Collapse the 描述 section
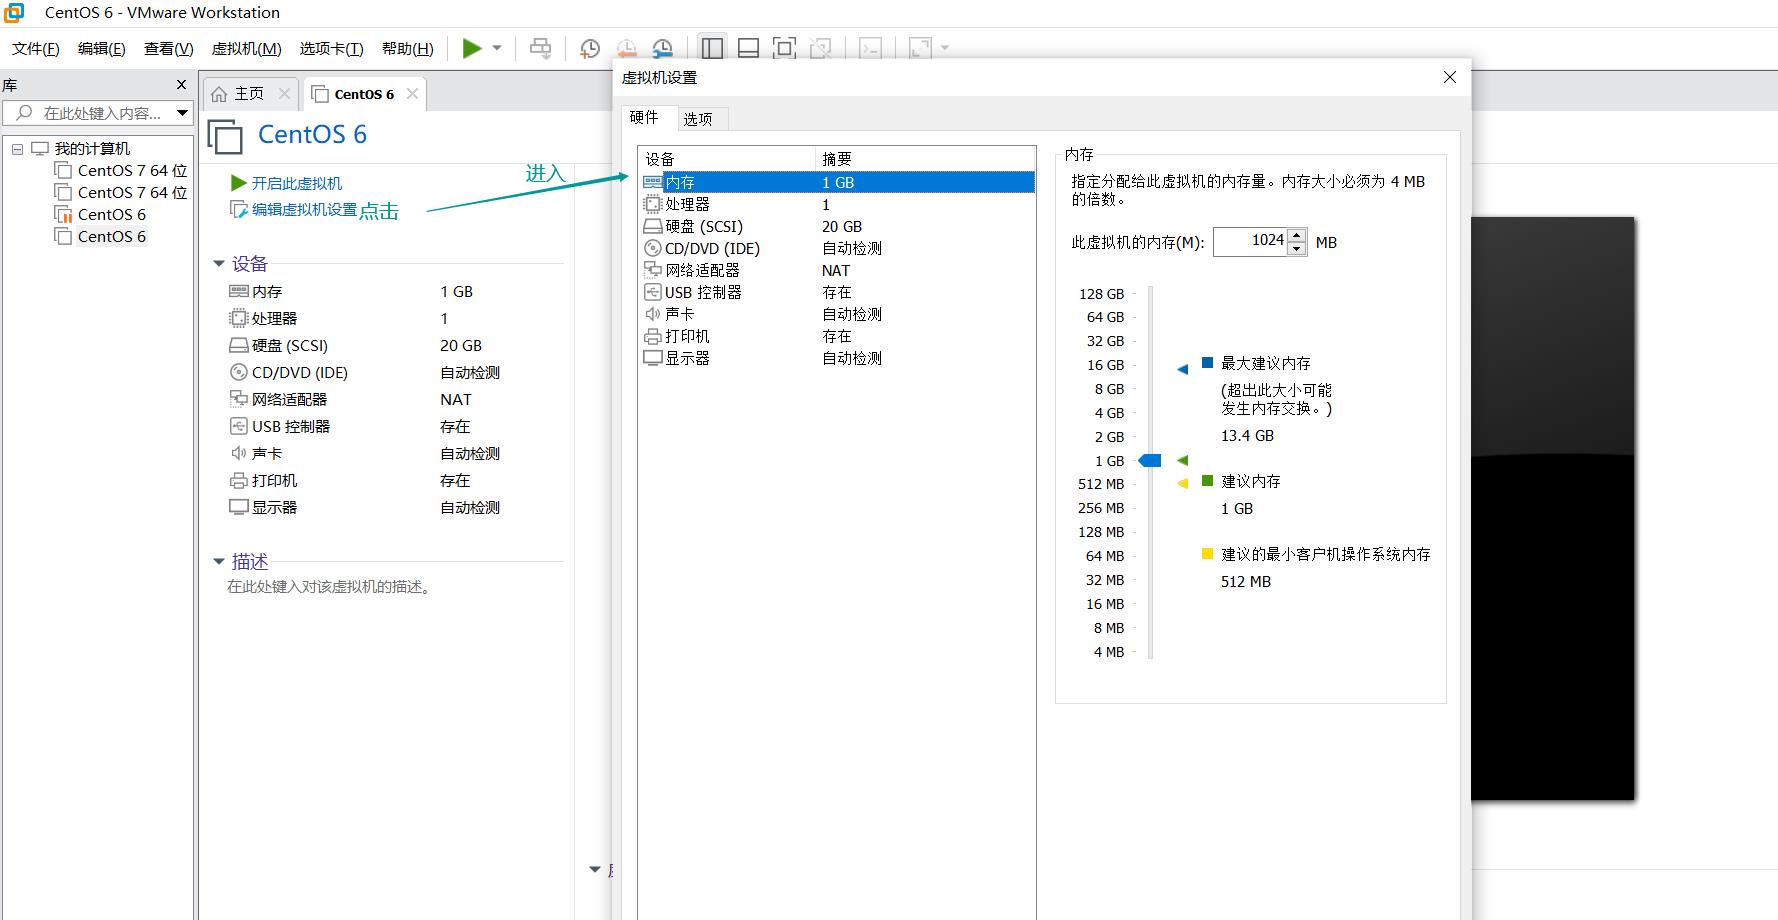The width and height of the screenshot is (1778, 920). coord(219,562)
